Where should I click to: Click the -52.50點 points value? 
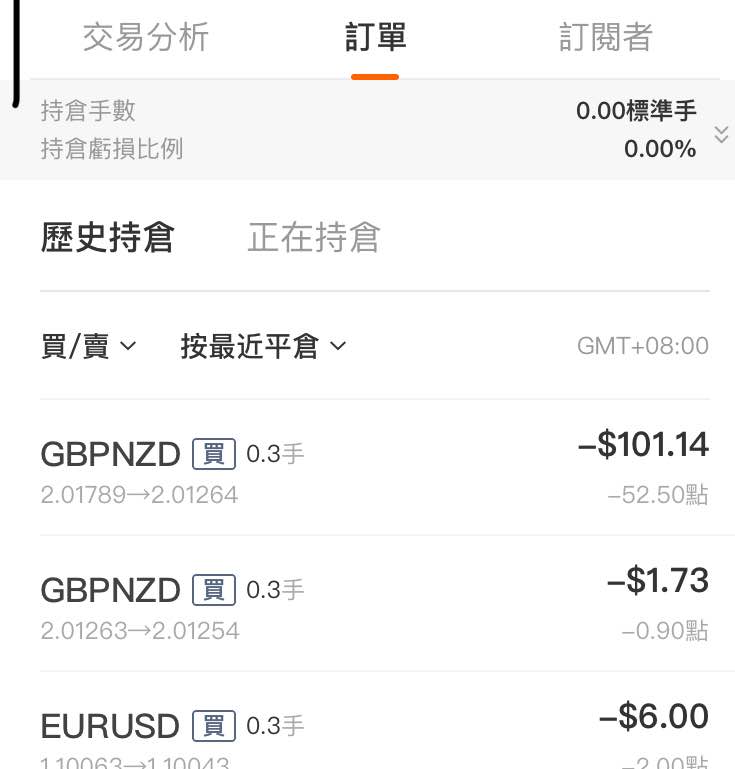[658, 494]
